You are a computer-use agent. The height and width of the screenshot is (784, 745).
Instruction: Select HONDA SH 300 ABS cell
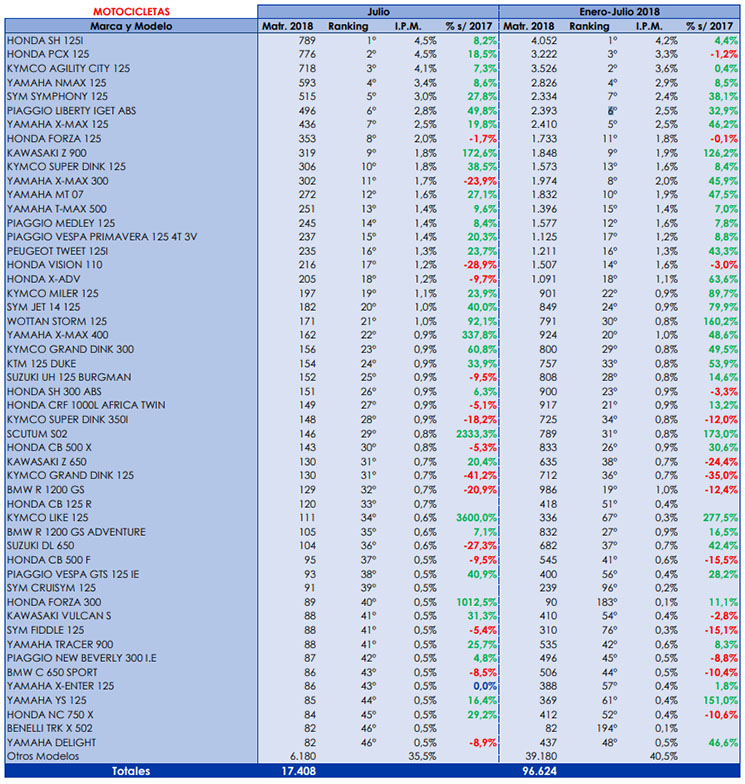(x=54, y=392)
